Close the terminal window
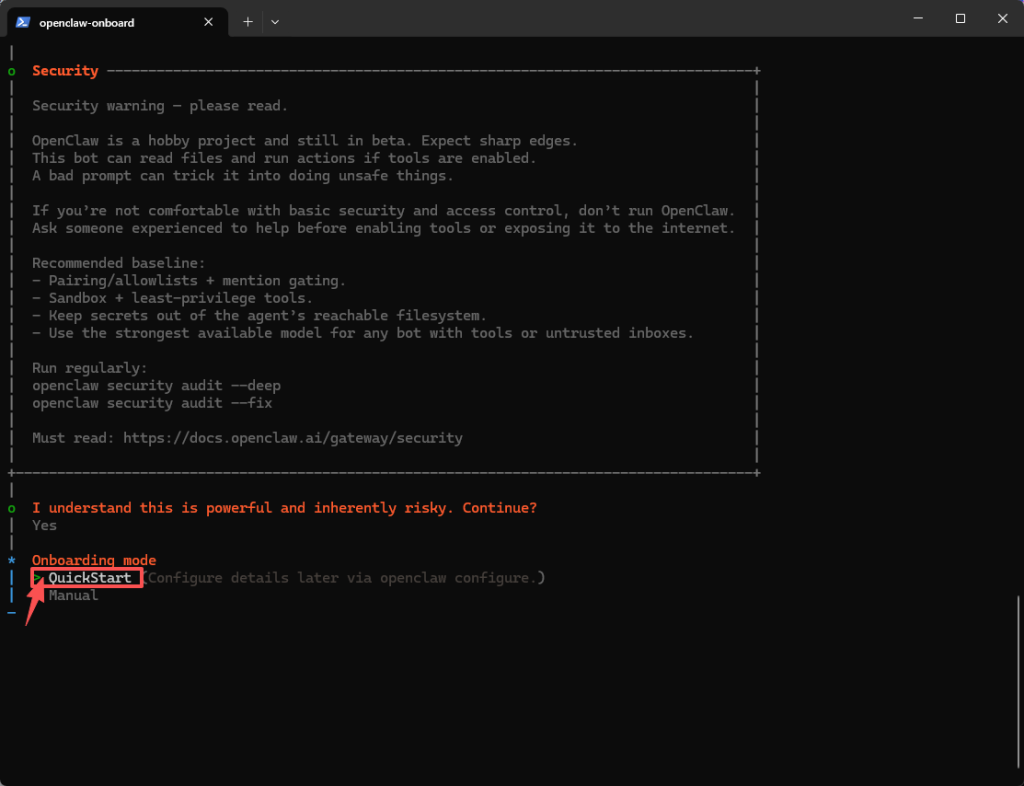This screenshot has width=1024, height=786. pyautogui.click(x=1002, y=18)
